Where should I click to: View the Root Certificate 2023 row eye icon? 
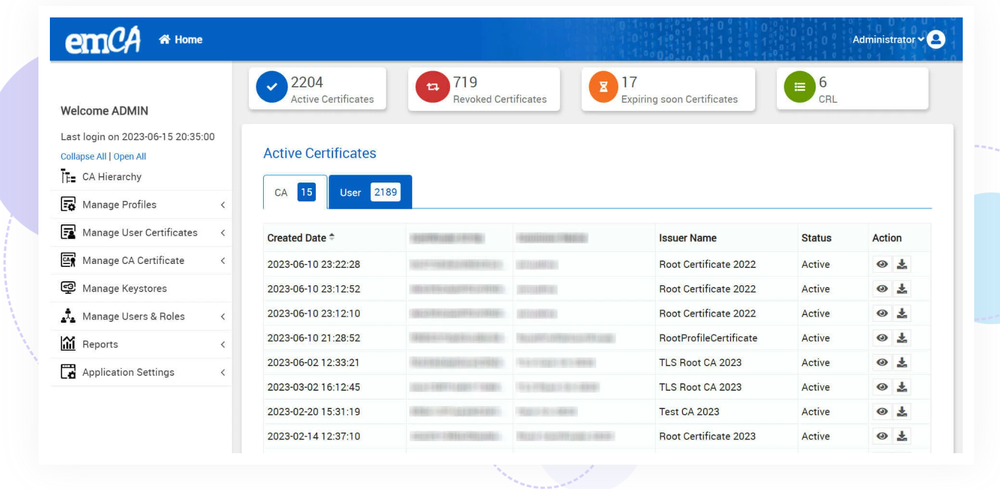coord(882,436)
